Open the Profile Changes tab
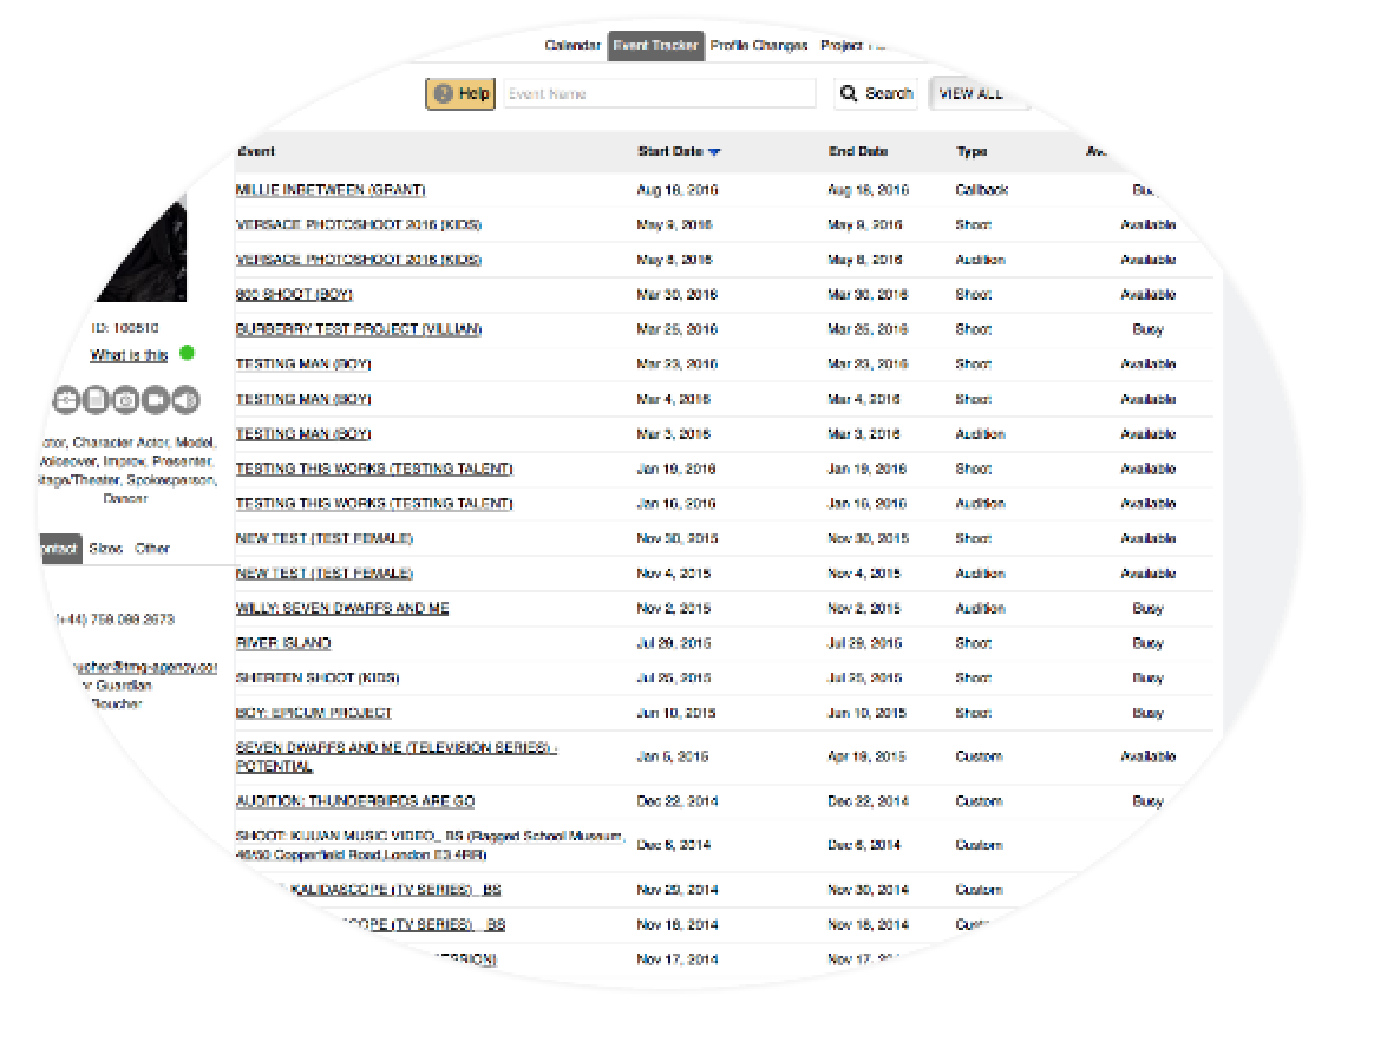 click(x=758, y=46)
